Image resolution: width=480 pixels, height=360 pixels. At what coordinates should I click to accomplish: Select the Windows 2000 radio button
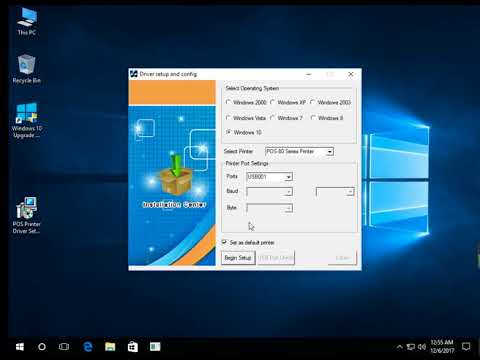228,102
